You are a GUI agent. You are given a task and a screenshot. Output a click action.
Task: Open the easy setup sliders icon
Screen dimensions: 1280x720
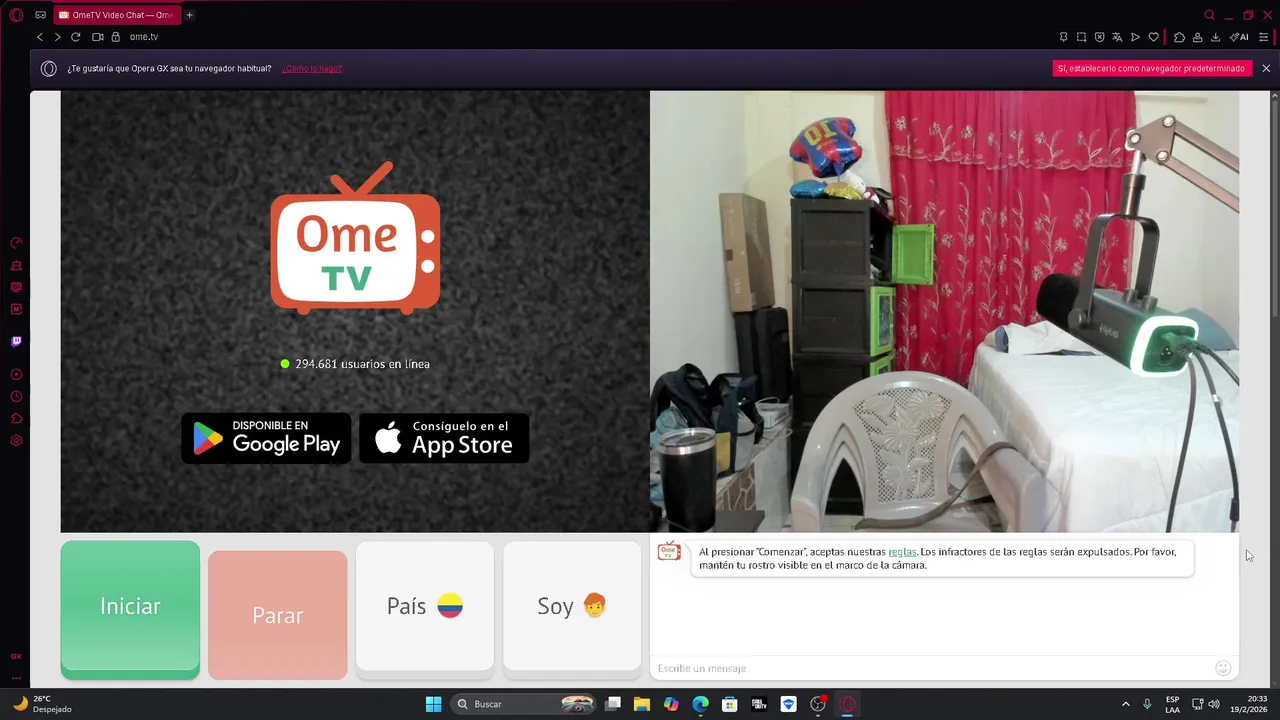(1263, 37)
